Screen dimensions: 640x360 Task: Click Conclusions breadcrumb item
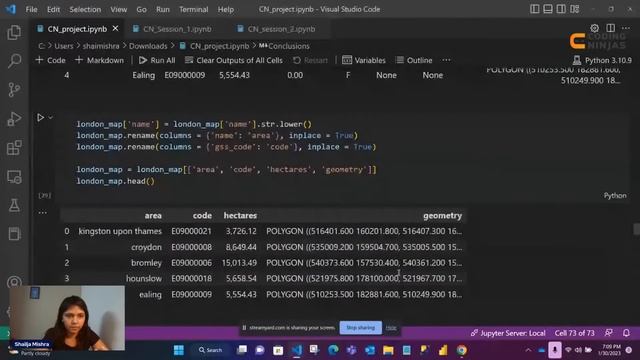(284, 46)
